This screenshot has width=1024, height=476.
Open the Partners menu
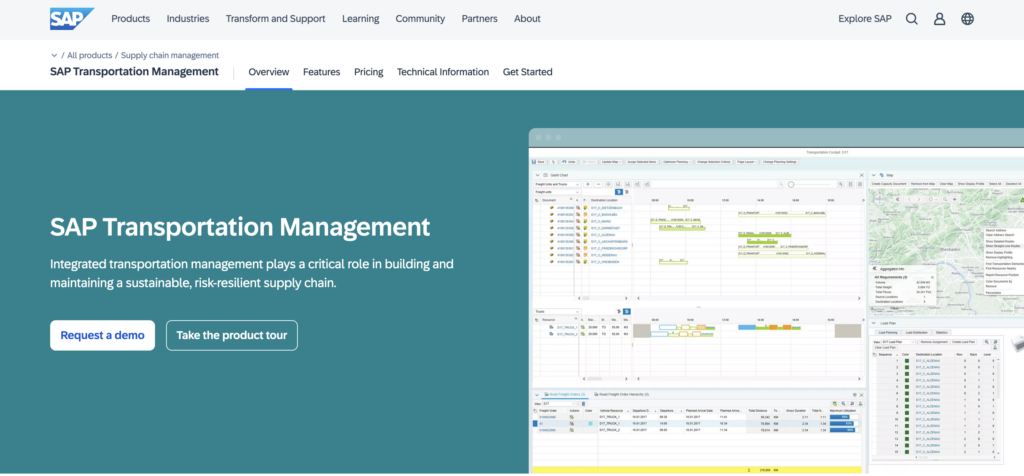click(x=479, y=18)
